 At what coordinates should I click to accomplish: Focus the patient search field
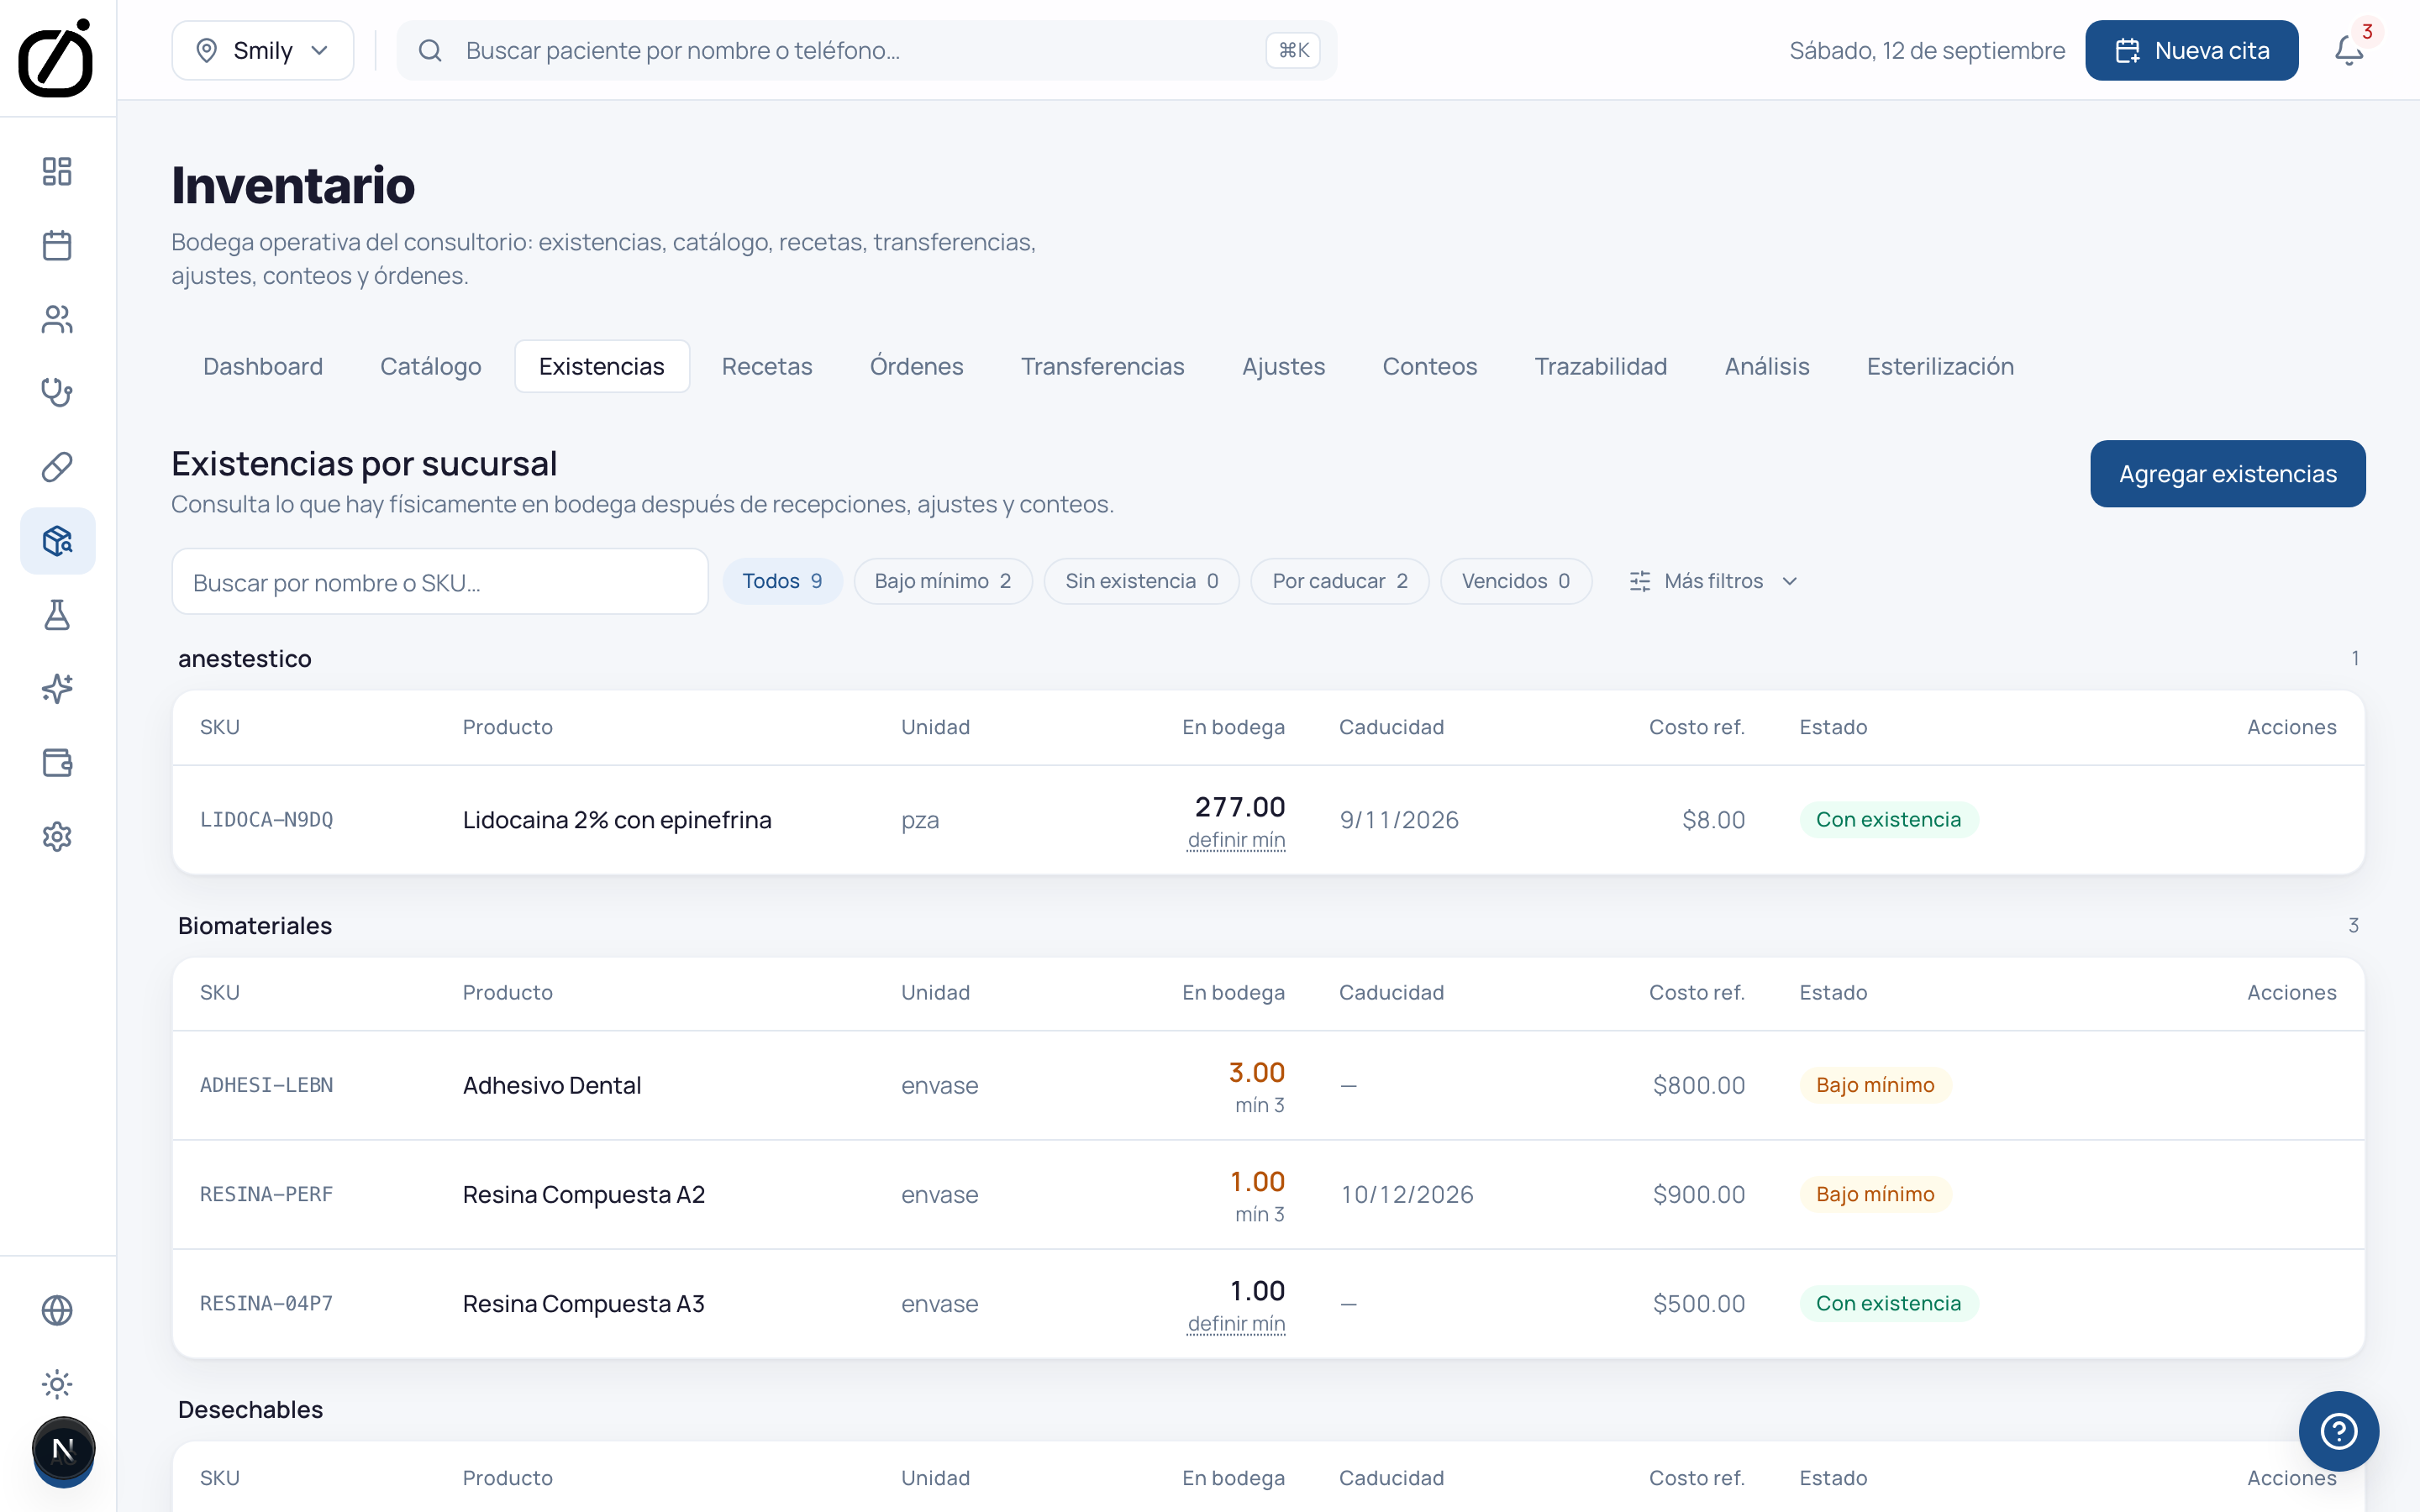(x=866, y=50)
